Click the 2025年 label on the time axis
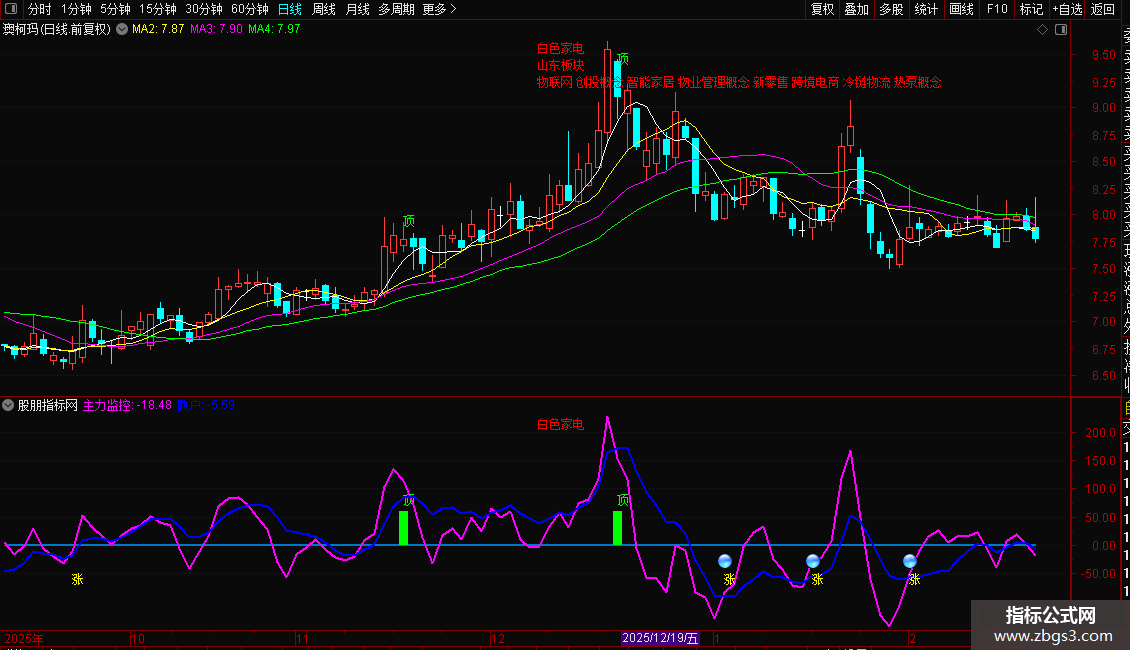This screenshot has height=650, width=1130. coord(24,638)
